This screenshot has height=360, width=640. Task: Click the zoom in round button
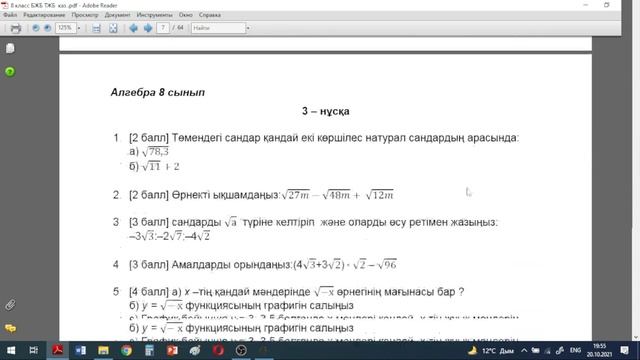48,28
